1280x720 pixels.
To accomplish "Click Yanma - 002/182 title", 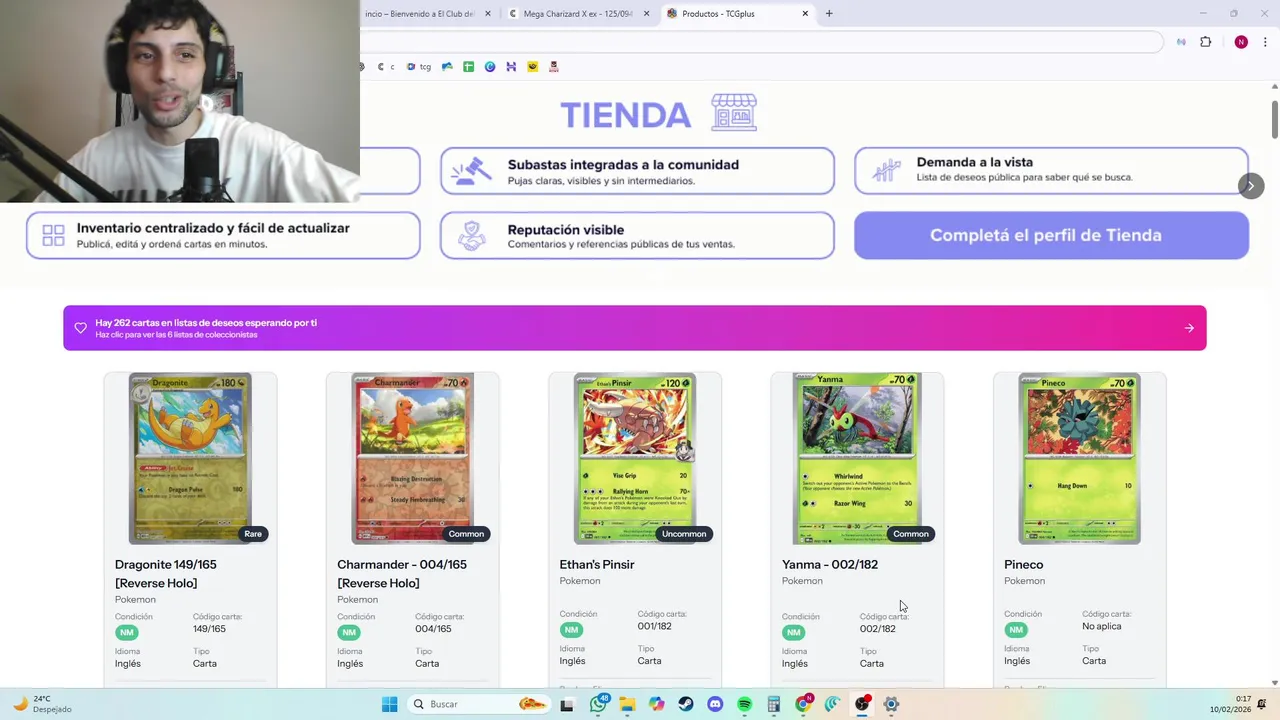I will 830,565.
